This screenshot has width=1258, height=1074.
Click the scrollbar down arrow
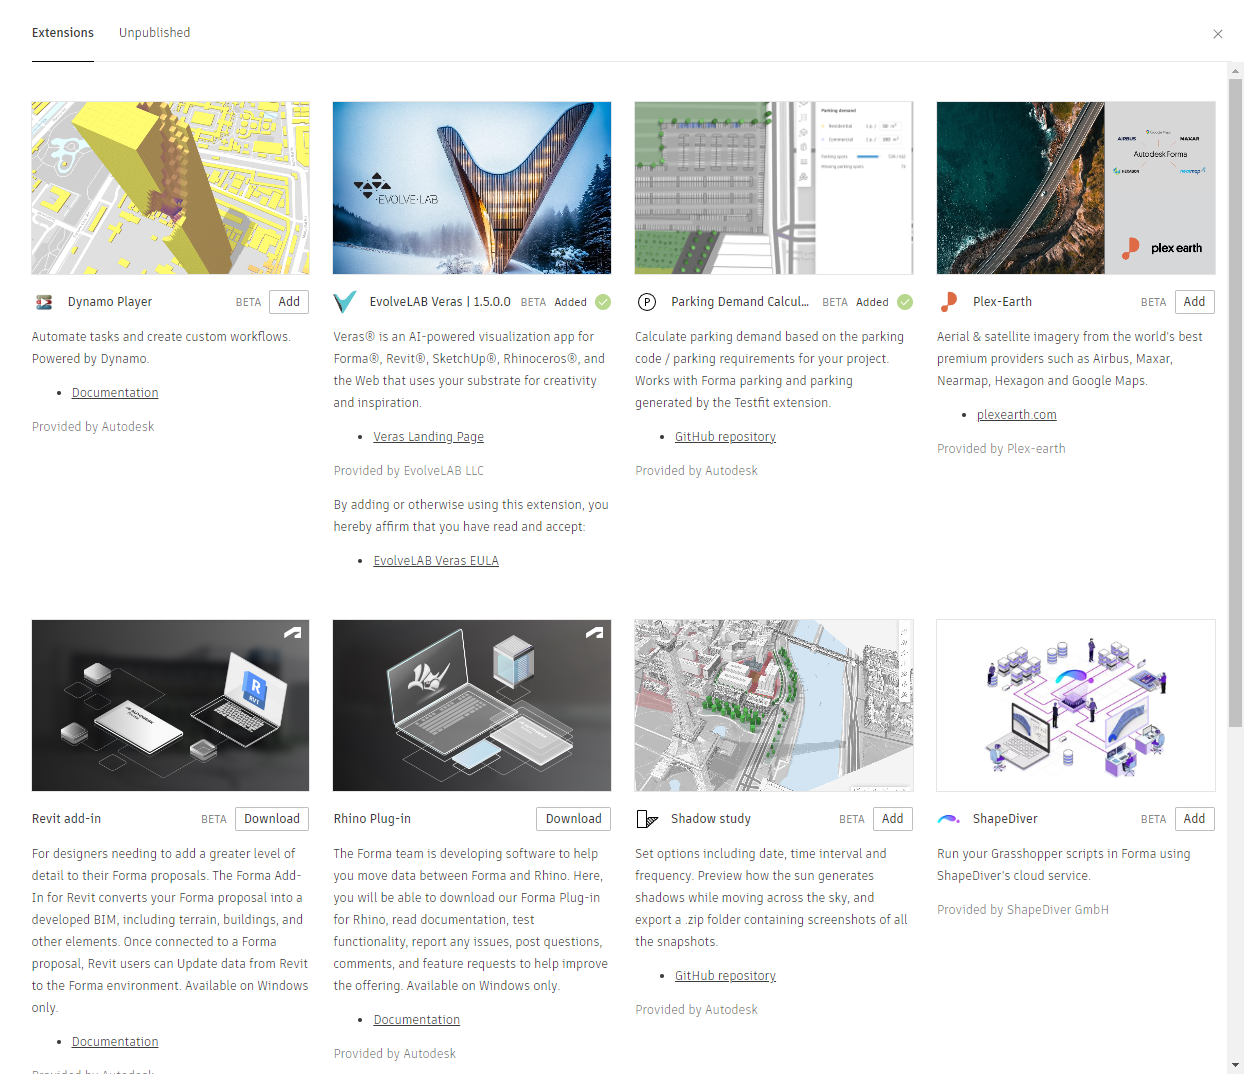pyautogui.click(x=1236, y=1065)
